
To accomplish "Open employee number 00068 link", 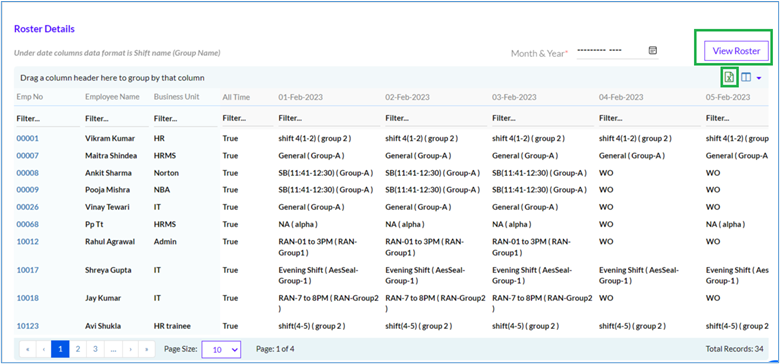I will [27, 224].
